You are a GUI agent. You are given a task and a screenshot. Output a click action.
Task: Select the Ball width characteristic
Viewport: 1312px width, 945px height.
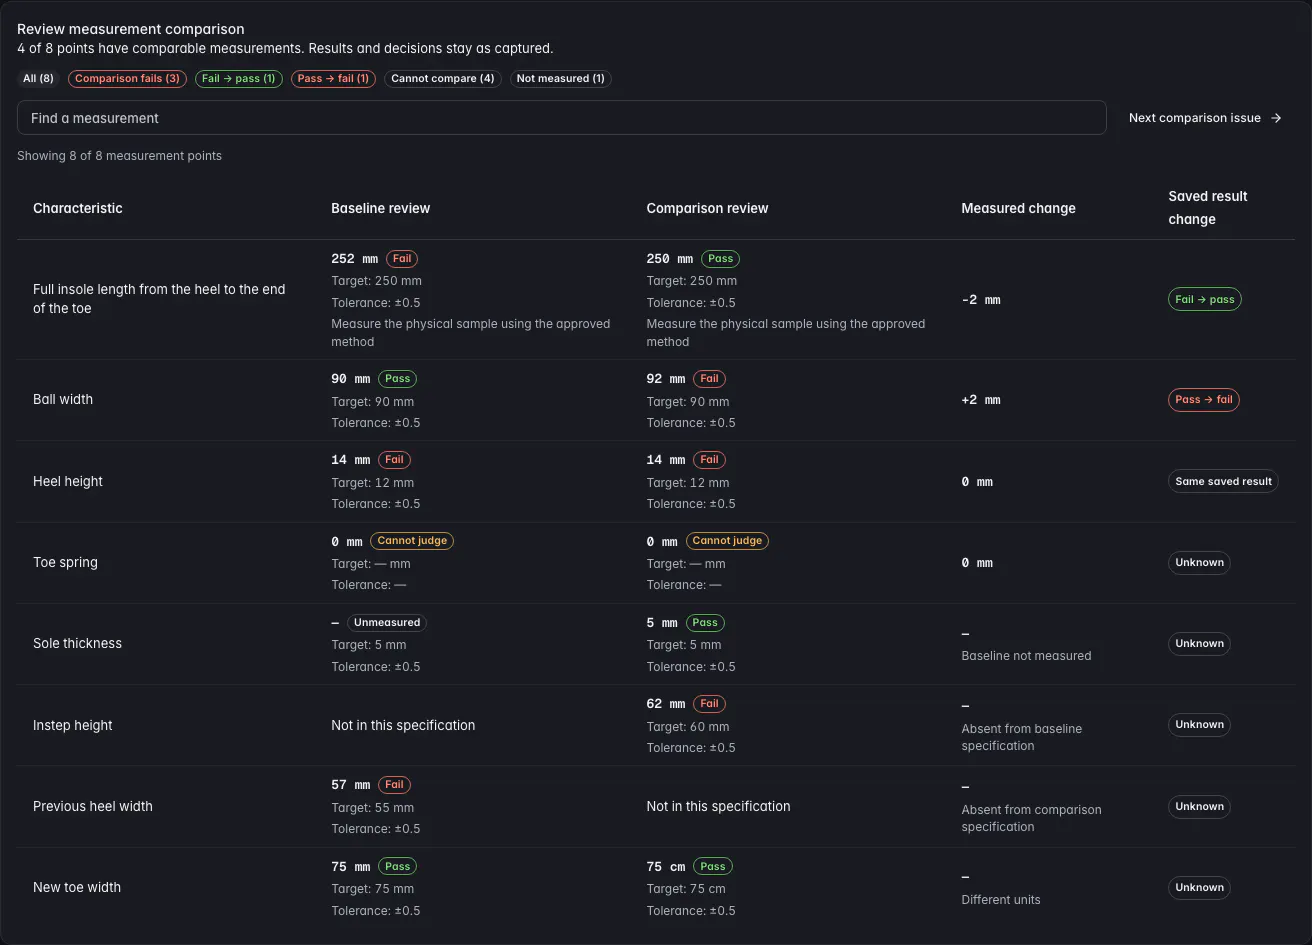click(x=63, y=399)
